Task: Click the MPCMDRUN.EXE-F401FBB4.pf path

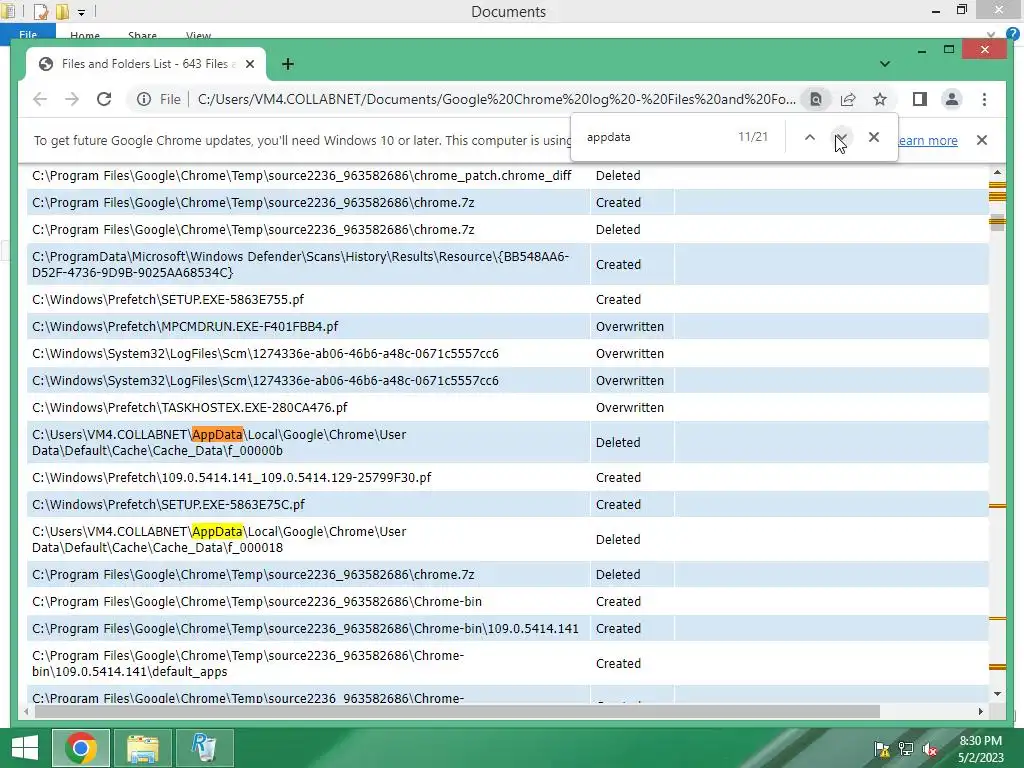Action: click(185, 327)
